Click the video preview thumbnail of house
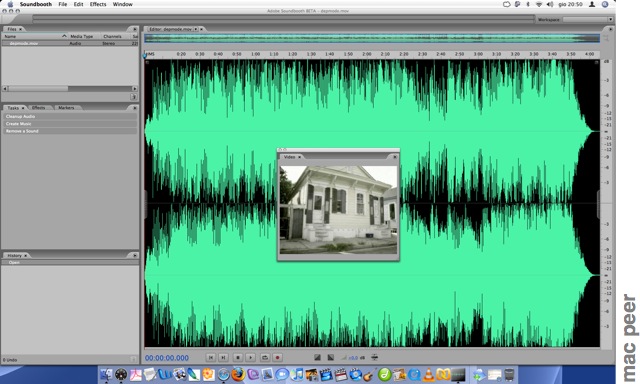This screenshot has height=384, width=640. pos(338,209)
